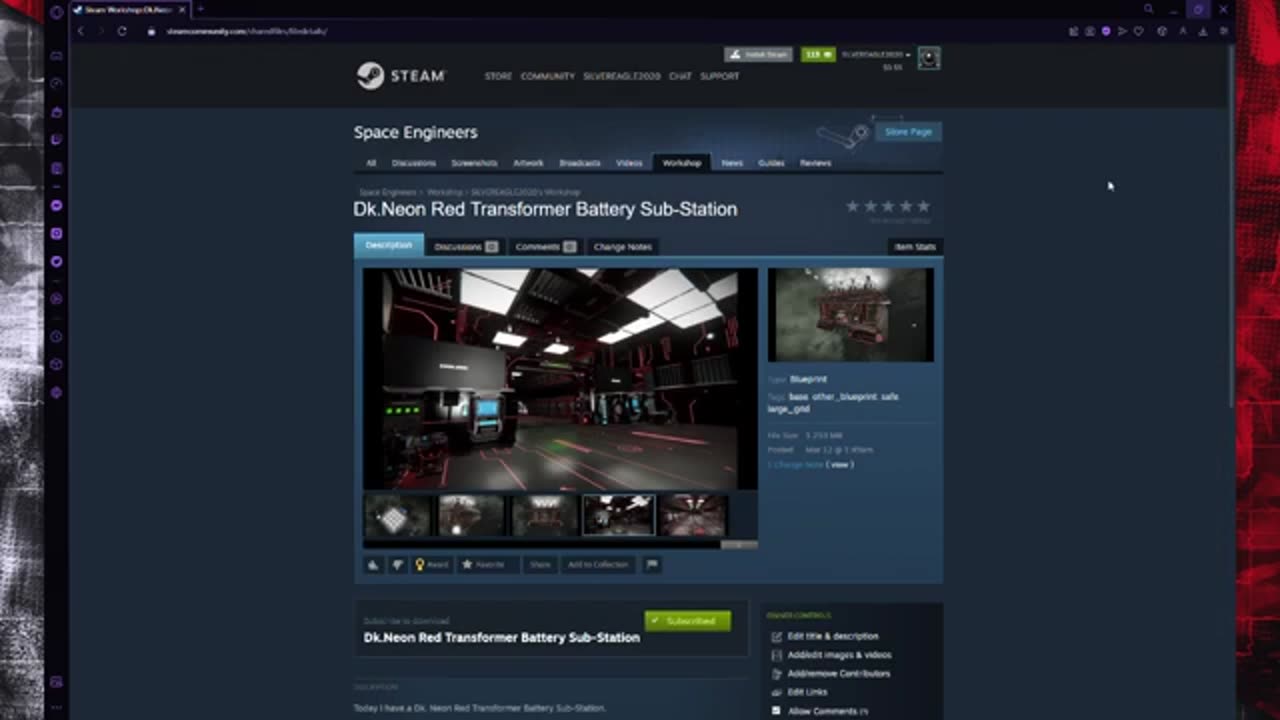The width and height of the screenshot is (1280, 720).
Task: Select the Workshop hub tab
Action: (x=682, y=163)
